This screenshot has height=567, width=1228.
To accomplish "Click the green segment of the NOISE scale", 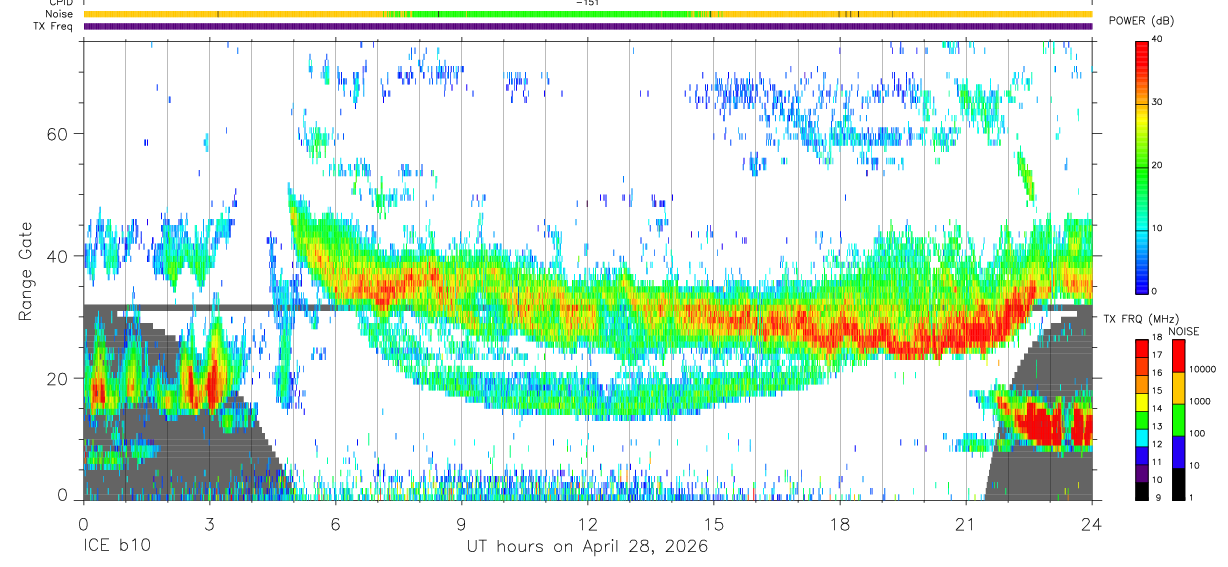I will (x=1180, y=420).
